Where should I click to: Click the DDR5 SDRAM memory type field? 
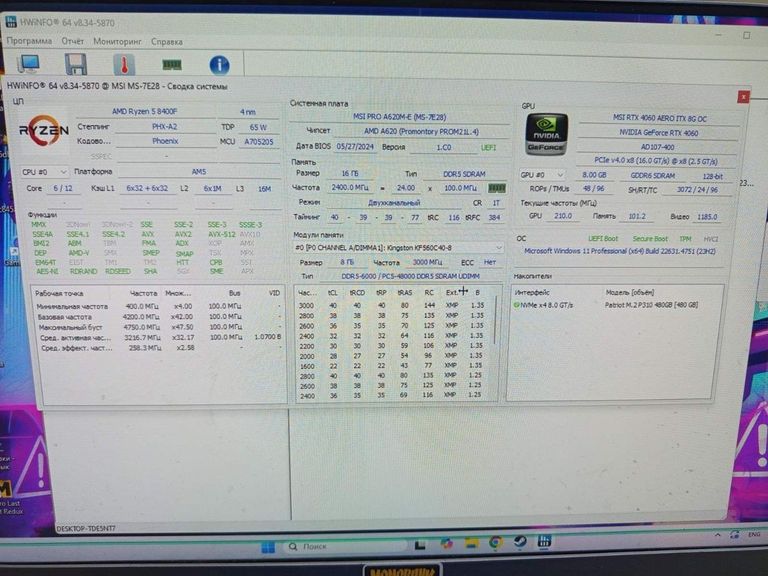(x=464, y=174)
